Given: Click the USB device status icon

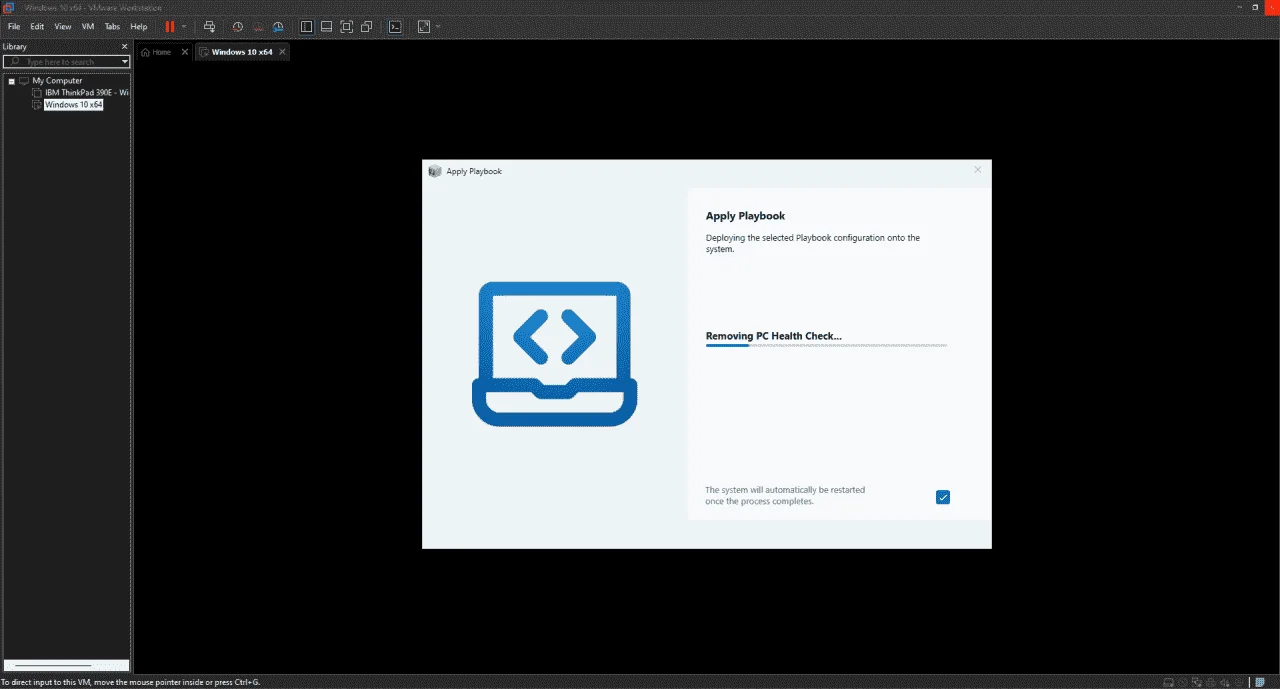Looking at the screenshot, I should 1239,681.
